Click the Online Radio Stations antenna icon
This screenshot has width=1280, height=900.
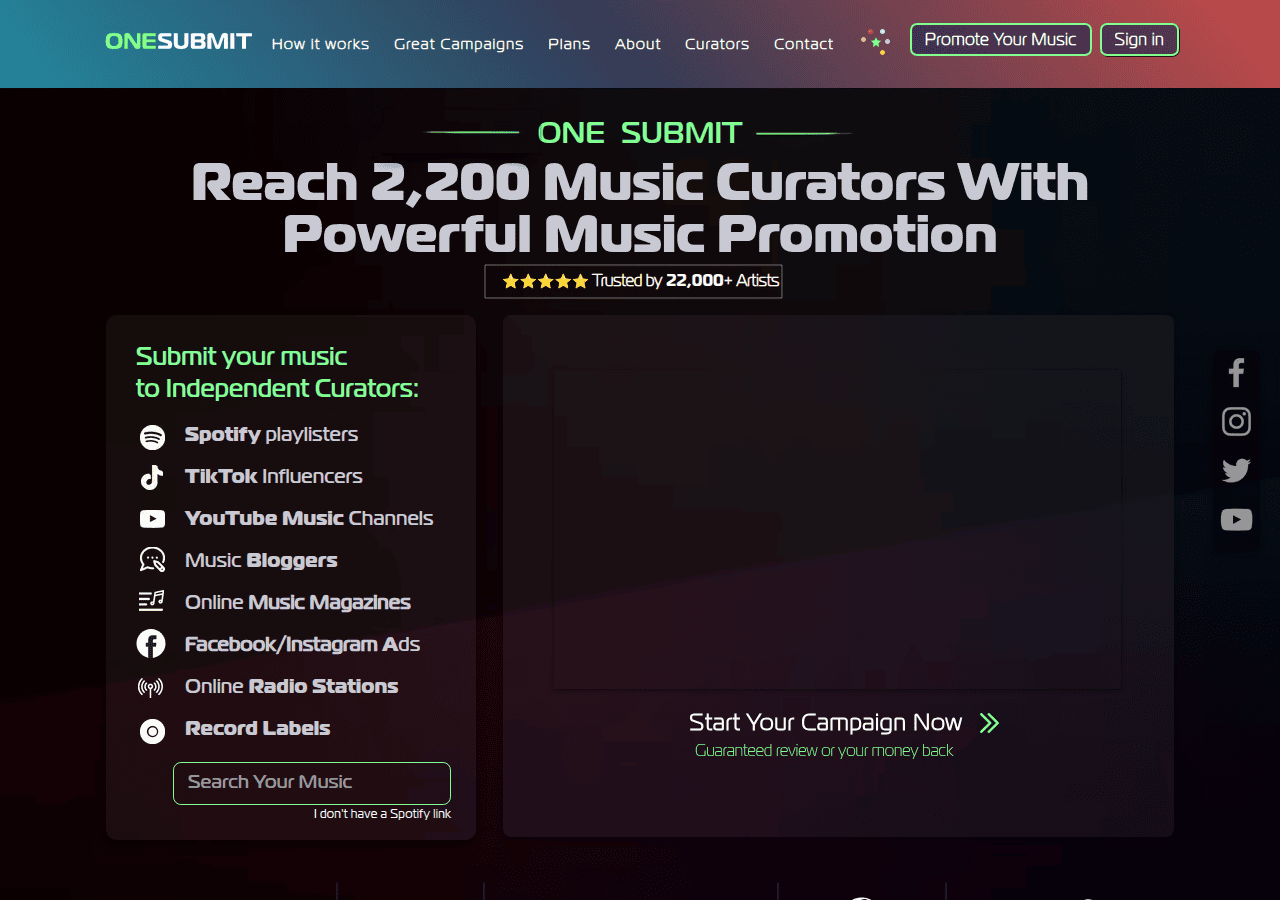151,687
